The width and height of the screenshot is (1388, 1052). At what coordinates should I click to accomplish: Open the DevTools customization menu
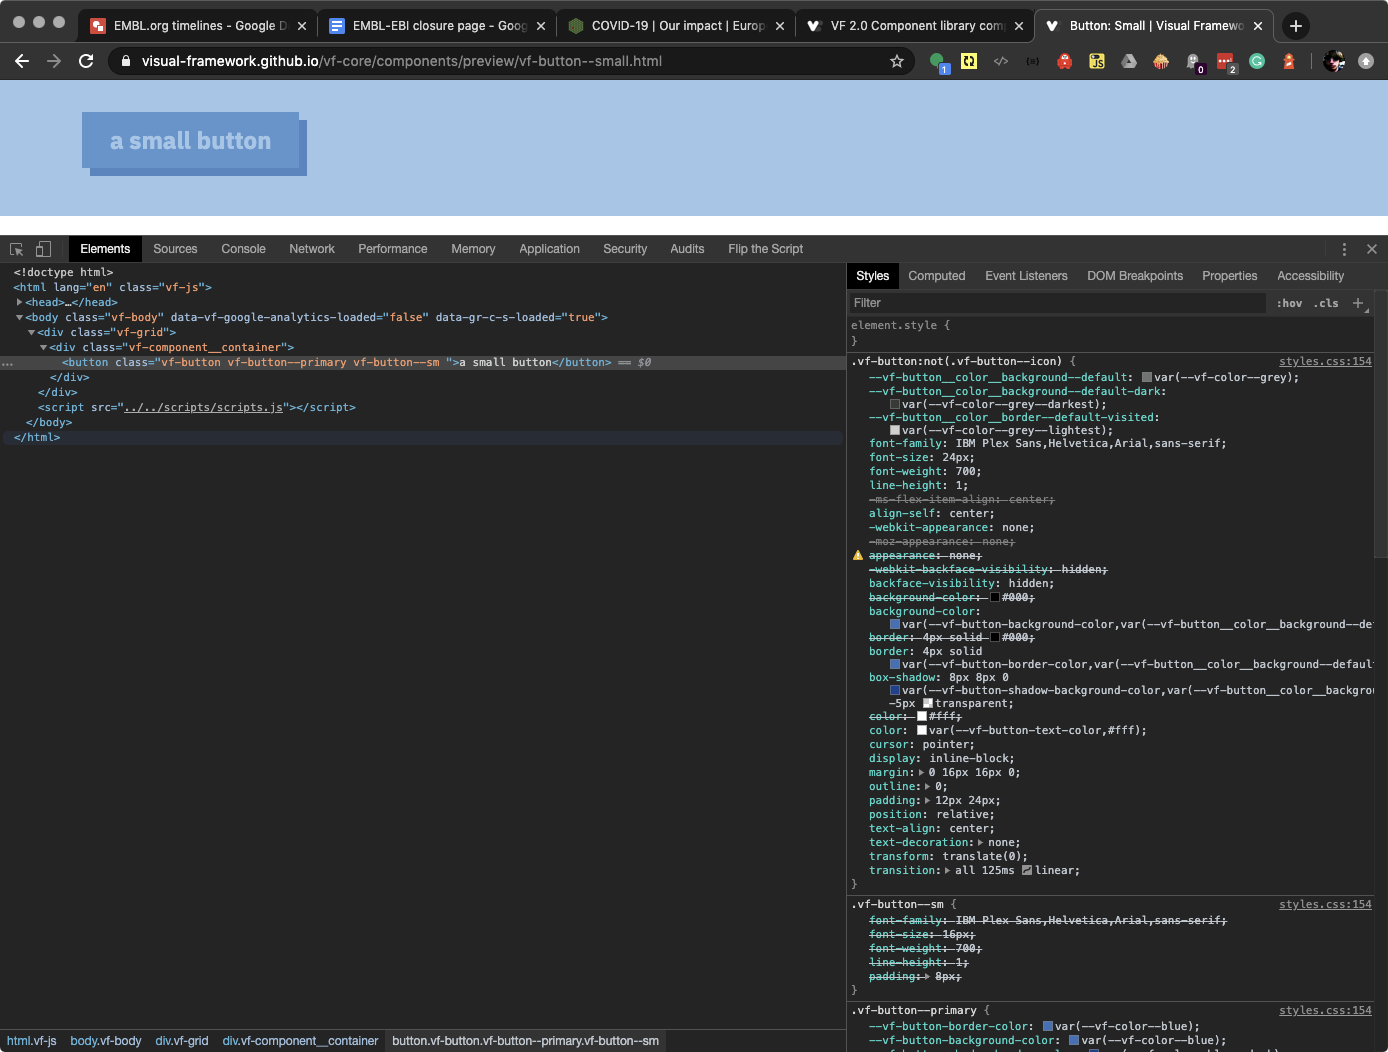click(x=1344, y=248)
